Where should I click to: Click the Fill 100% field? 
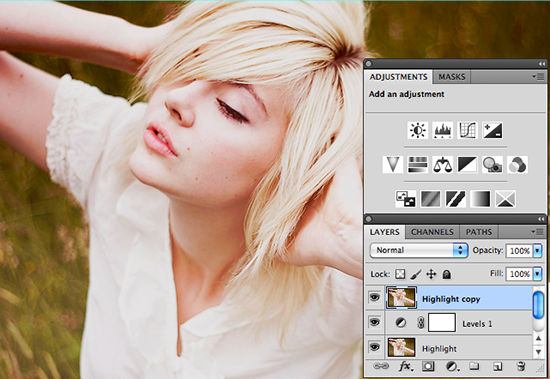point(519,274)
